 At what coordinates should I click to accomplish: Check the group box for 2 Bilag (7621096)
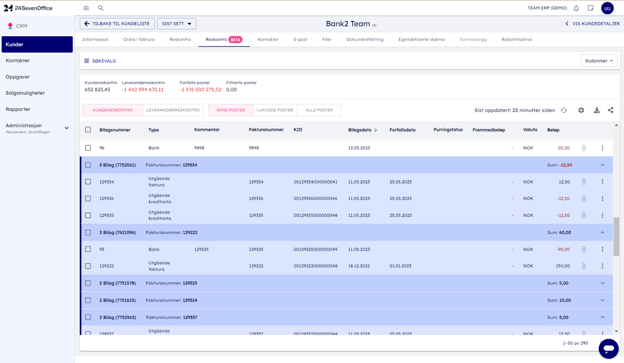click(88, 232)
